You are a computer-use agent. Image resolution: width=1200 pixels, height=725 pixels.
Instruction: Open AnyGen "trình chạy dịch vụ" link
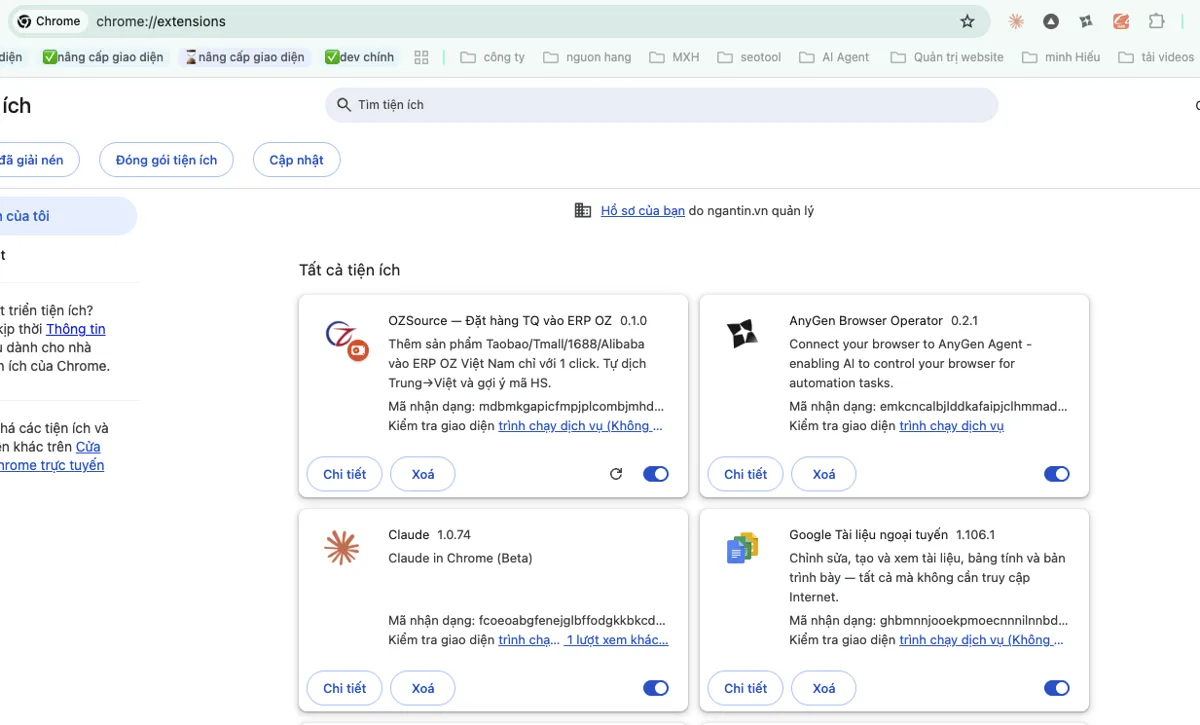click(x=952, y=426)
